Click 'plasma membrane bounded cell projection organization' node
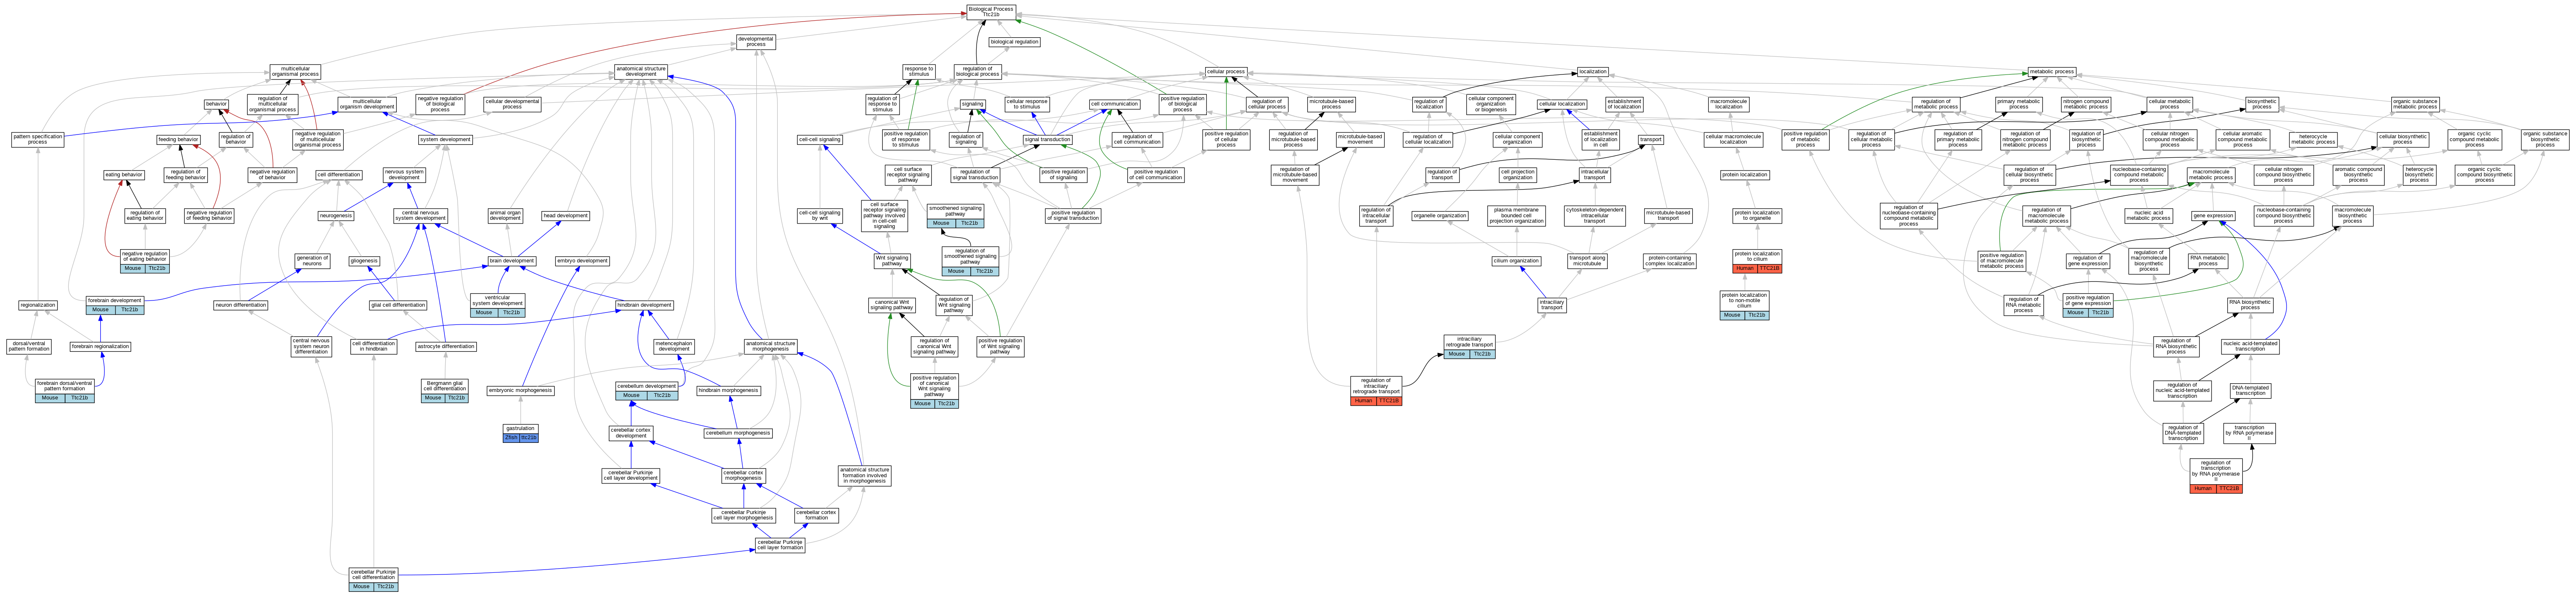 click(x=1516, y=216)
